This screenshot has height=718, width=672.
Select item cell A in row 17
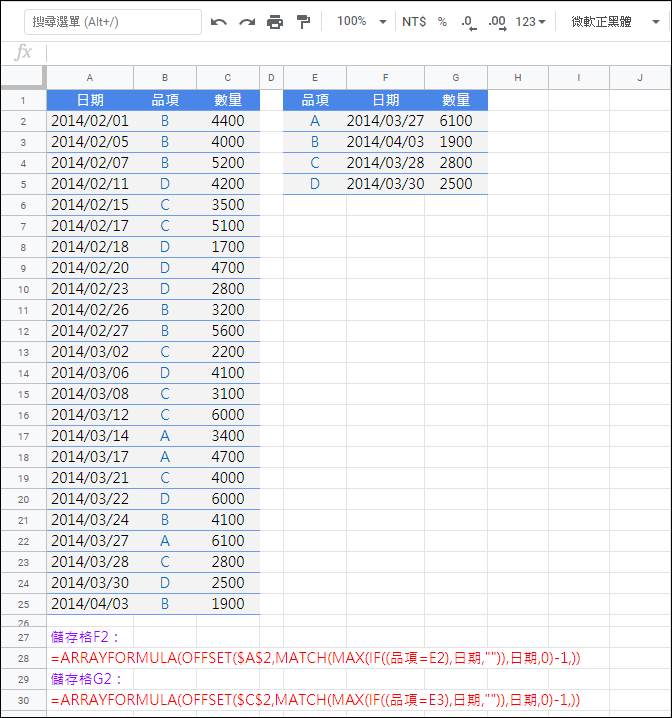click(165, 436)
